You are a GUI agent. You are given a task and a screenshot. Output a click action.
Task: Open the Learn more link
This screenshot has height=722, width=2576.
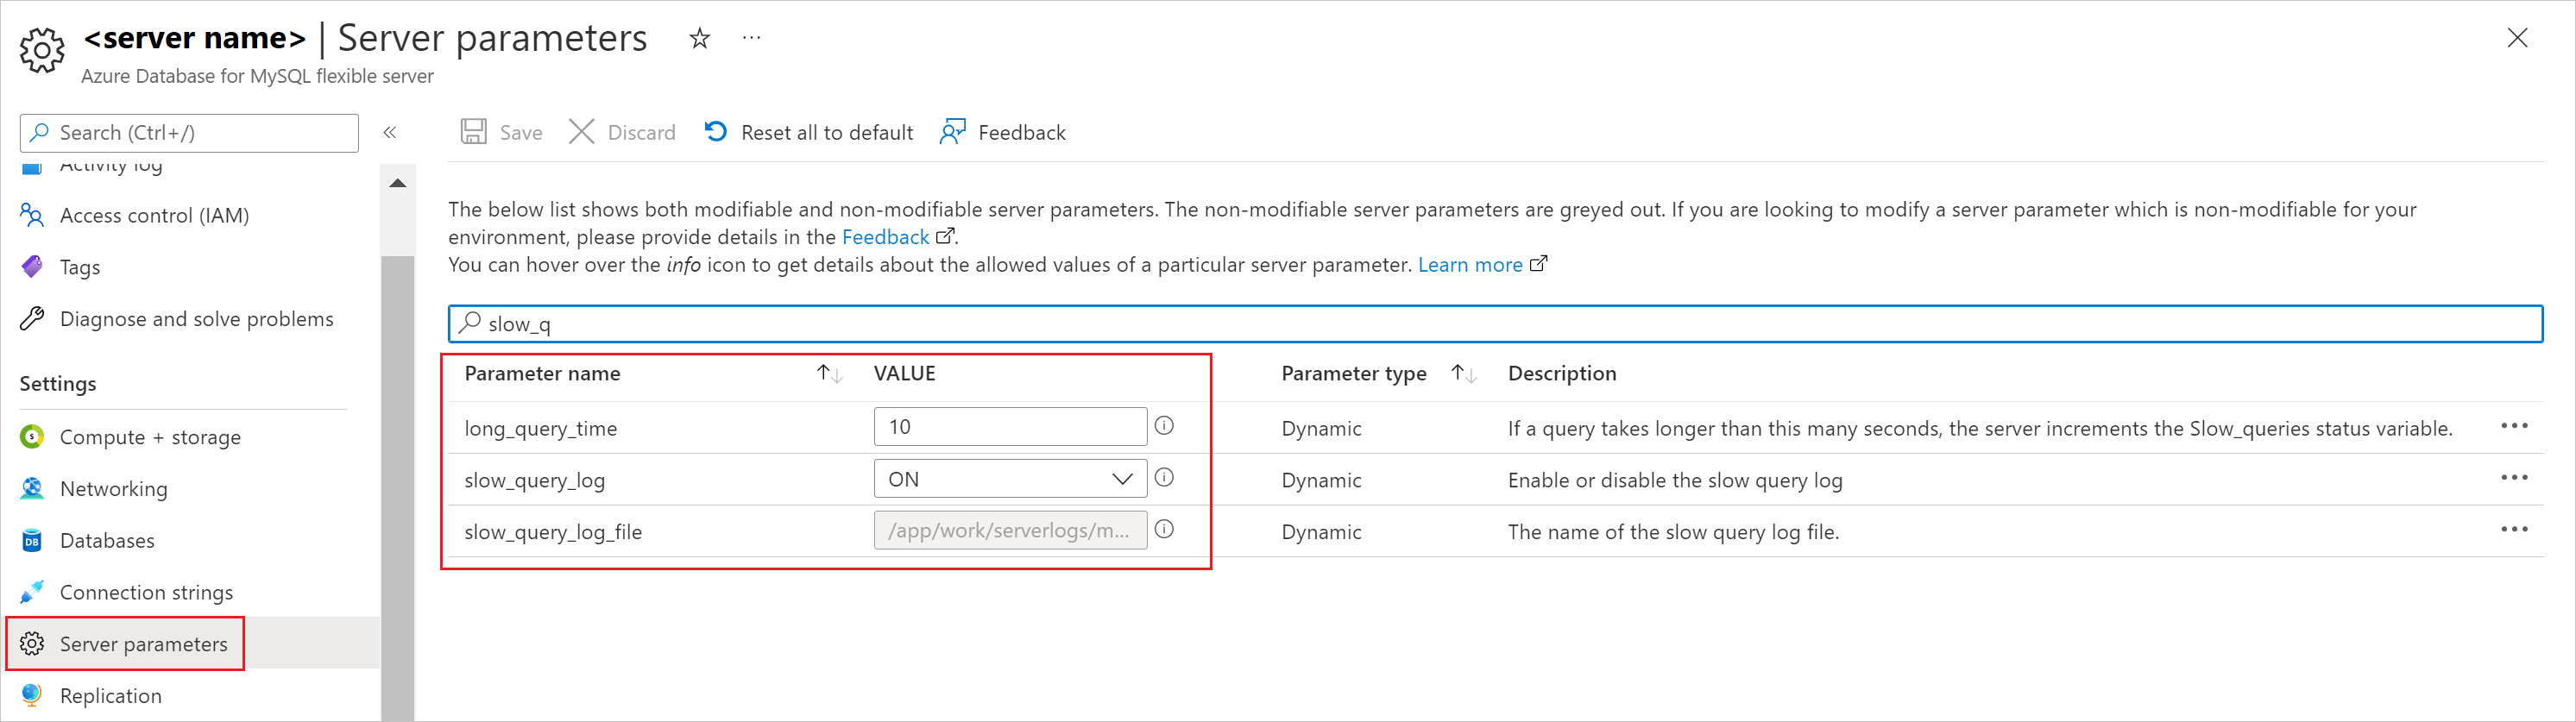(1470, 265)
